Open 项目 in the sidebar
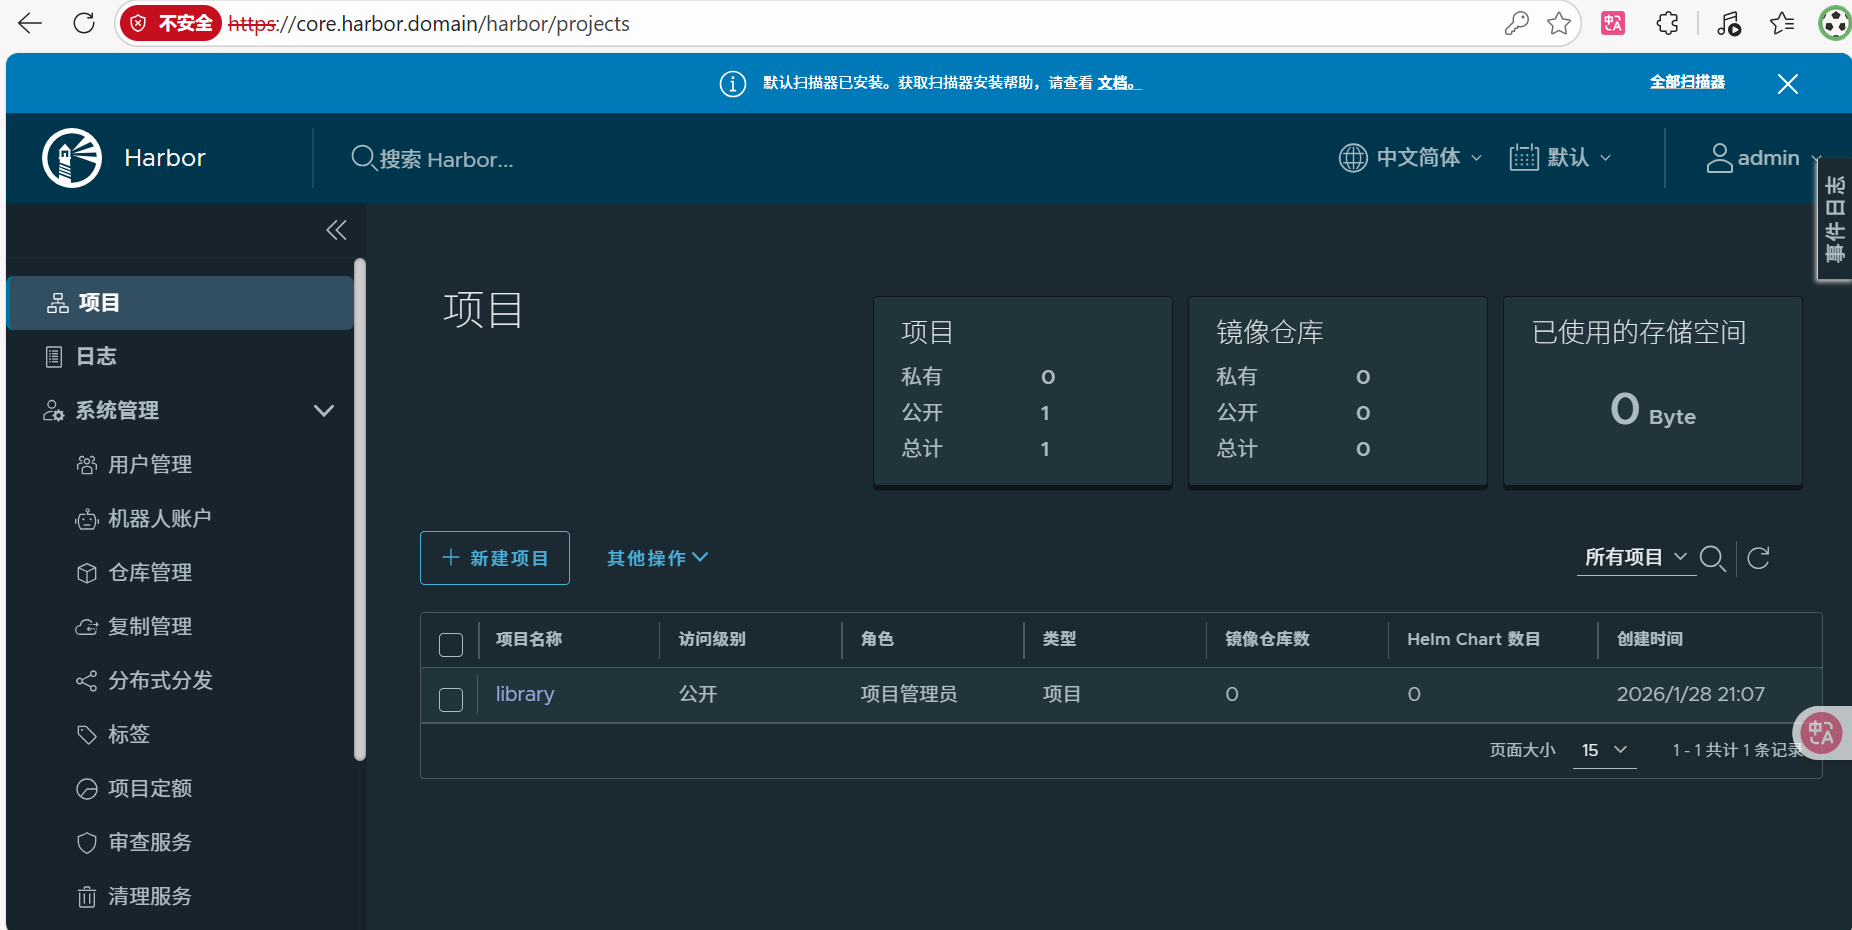This screenshot has height=930, width=1852. click(180, 303)
